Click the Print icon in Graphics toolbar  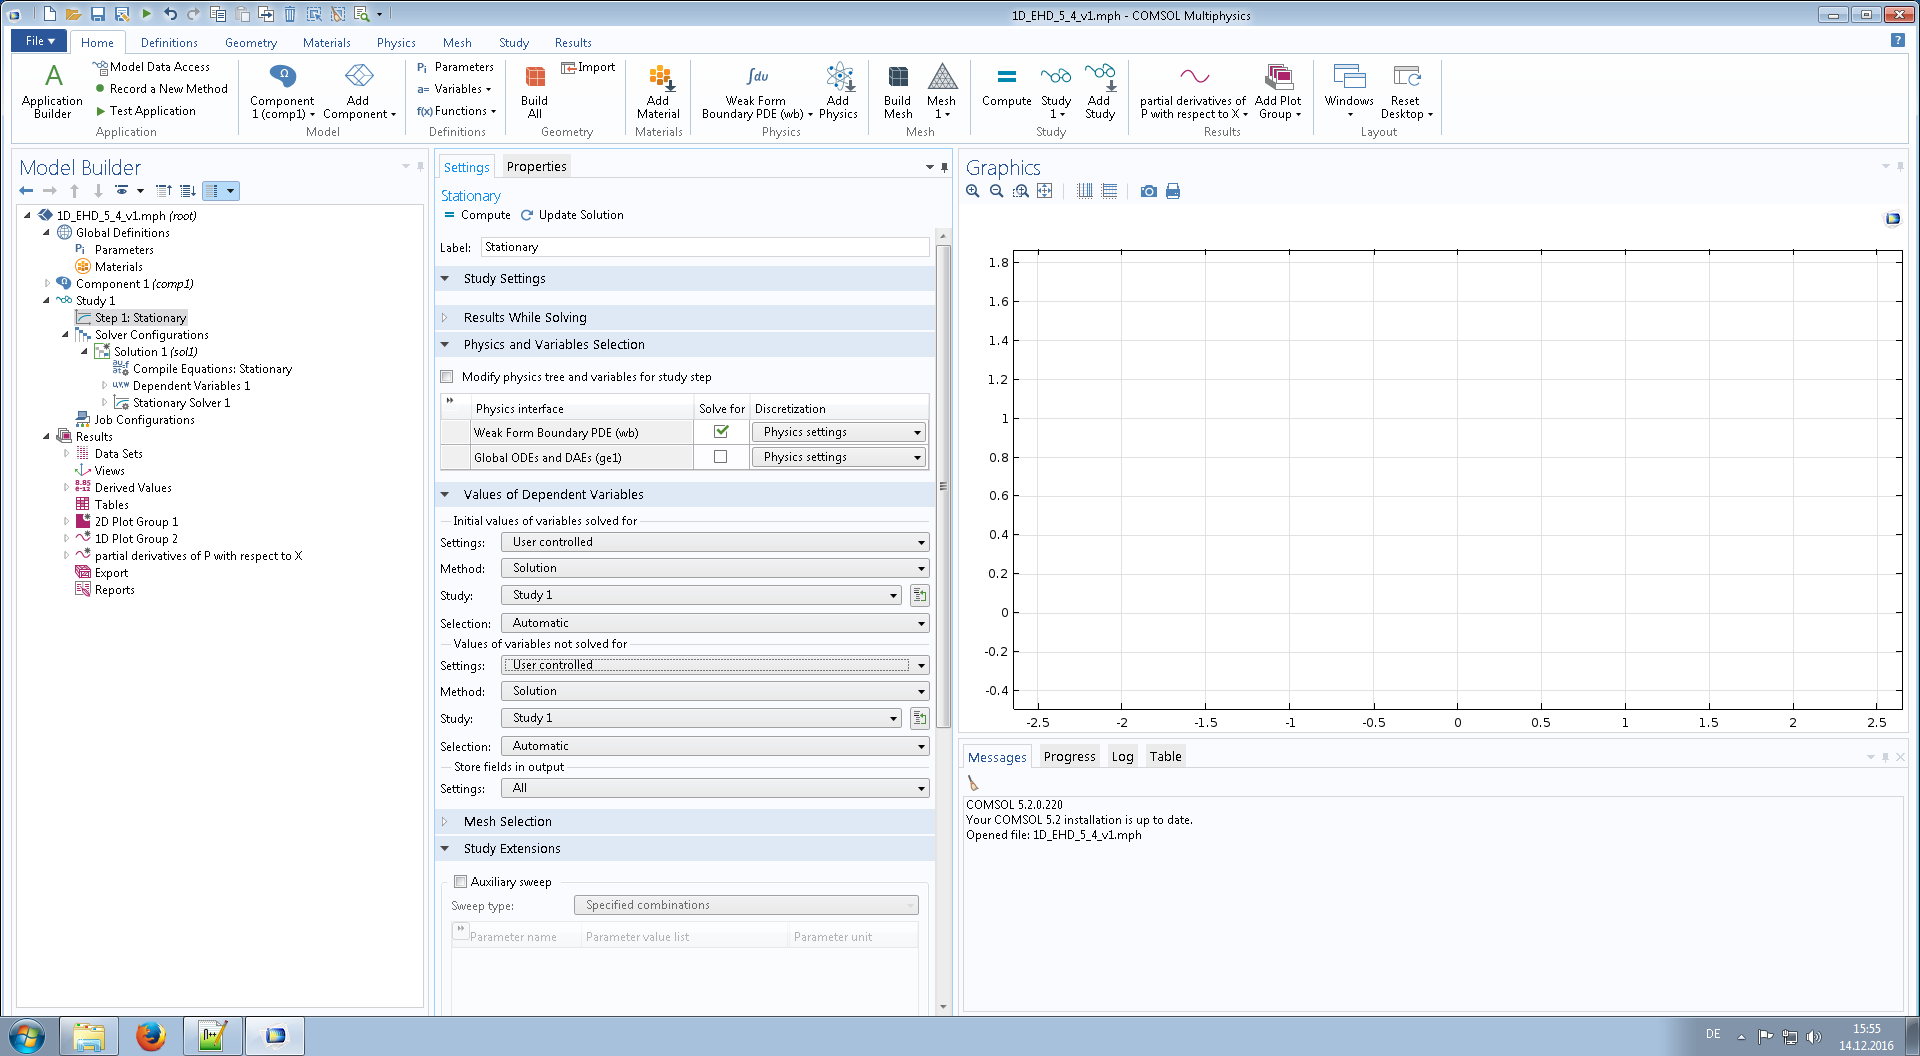(1173, 191)
